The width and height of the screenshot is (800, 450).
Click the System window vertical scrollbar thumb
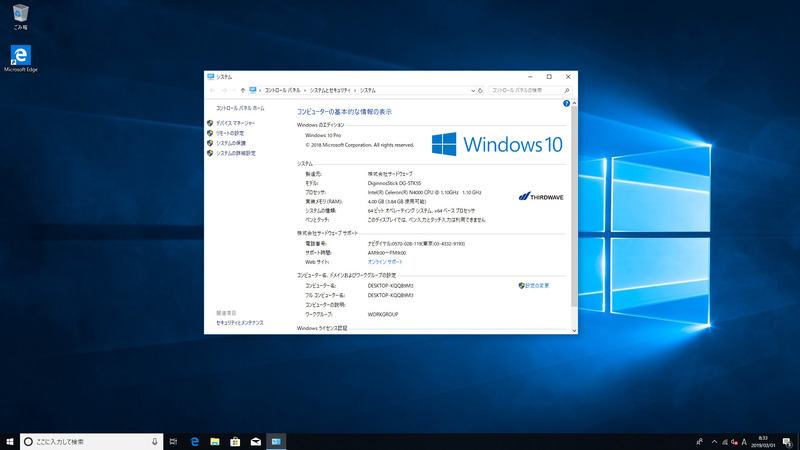click(574, 206)
